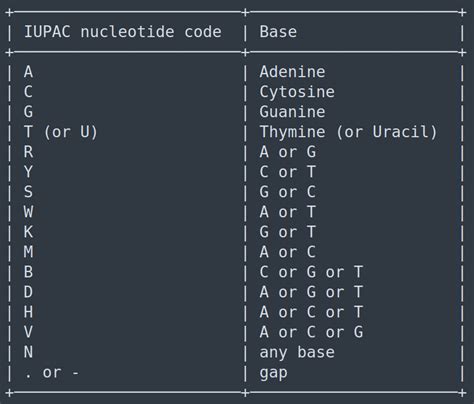
Task: Click the 'A or C' base entry
Action: (x=287, y=252)
